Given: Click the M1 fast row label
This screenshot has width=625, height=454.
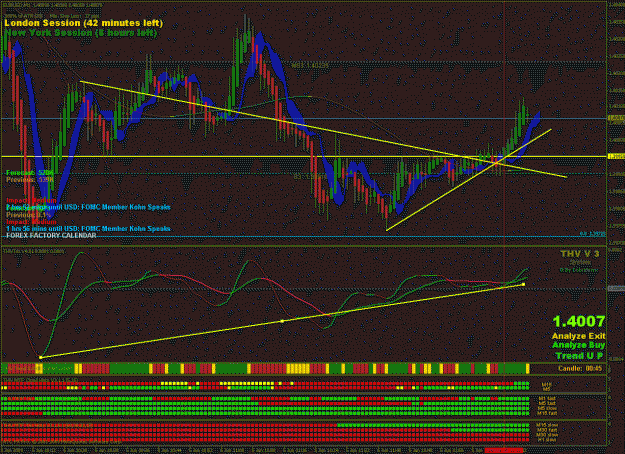Looking at the screenshot, I should (547, 399).
